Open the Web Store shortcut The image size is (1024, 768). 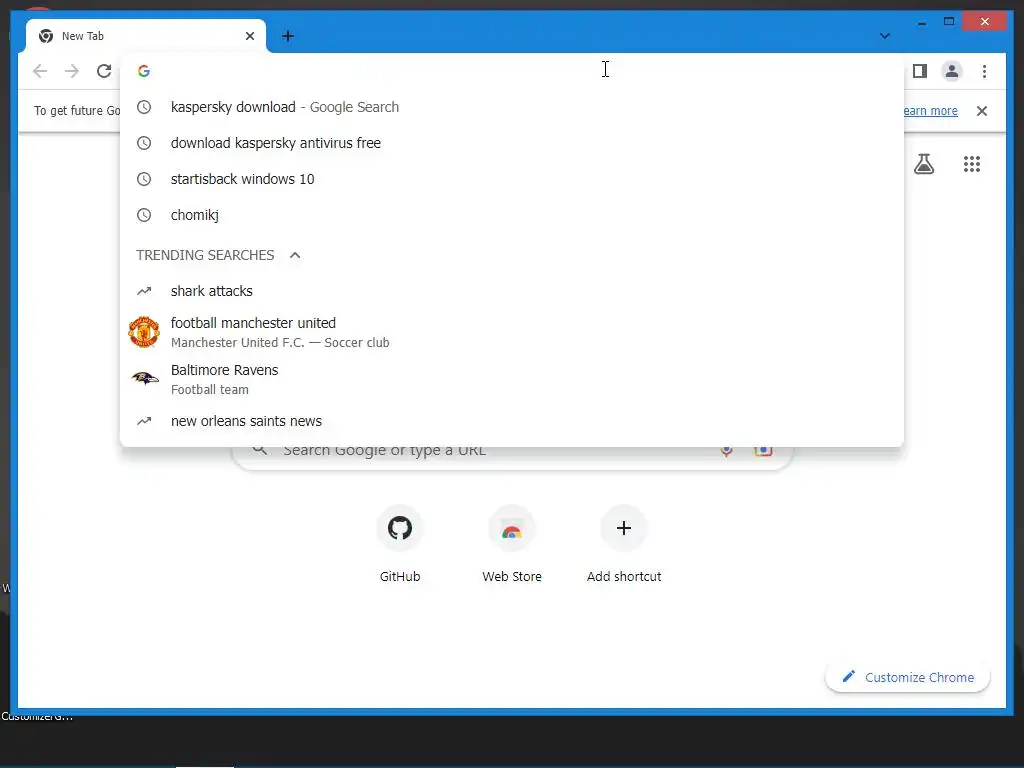512,543
